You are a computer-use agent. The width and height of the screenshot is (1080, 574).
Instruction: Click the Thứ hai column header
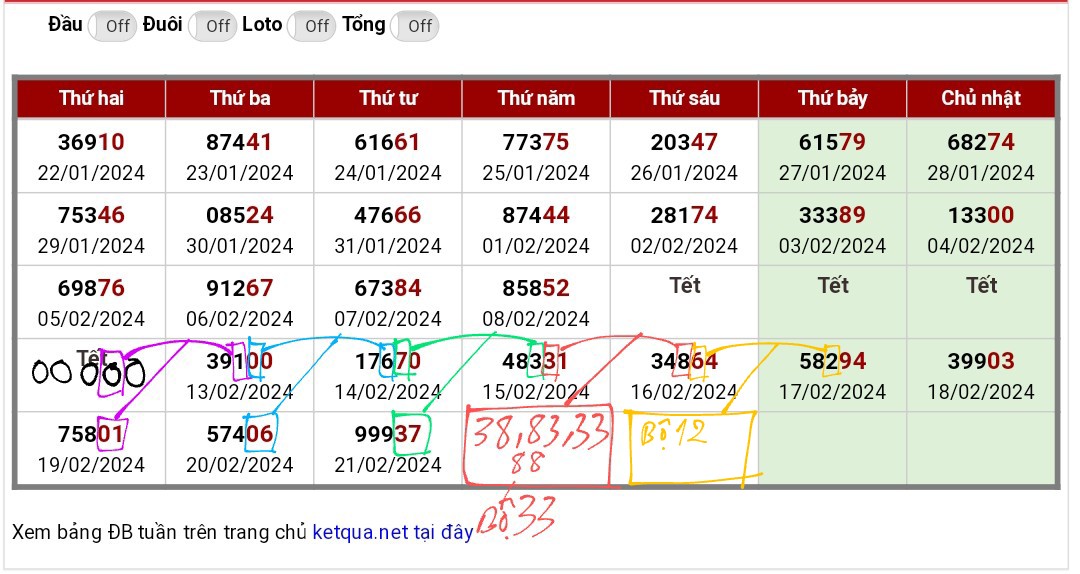(91, 98)
